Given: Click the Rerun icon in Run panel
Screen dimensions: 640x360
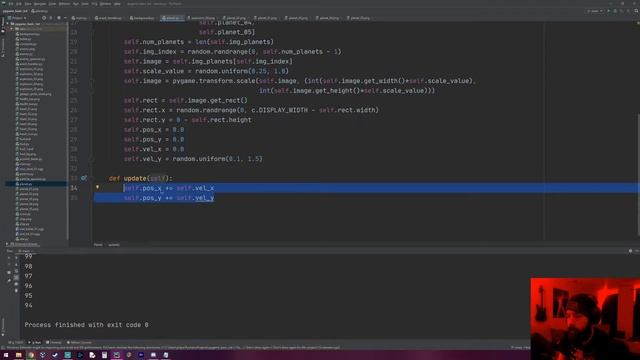Looking at the screenshot, I should [x=9, y=258].
